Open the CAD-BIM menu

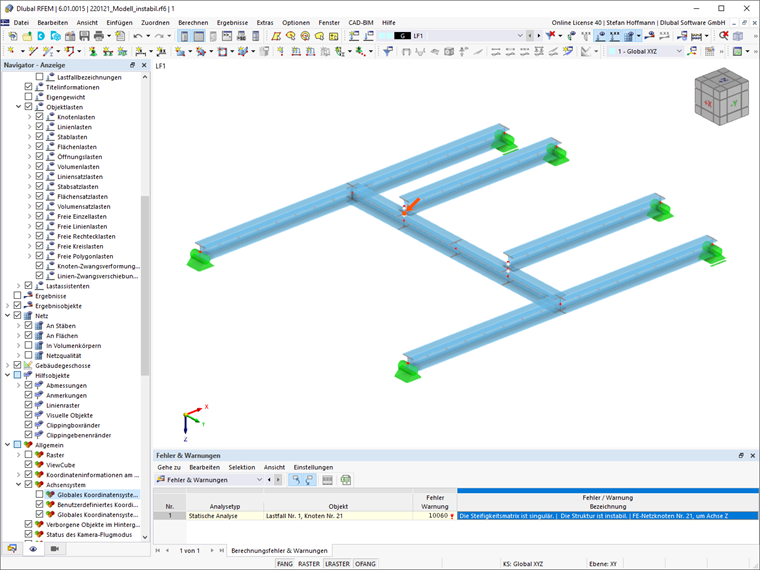361,22
